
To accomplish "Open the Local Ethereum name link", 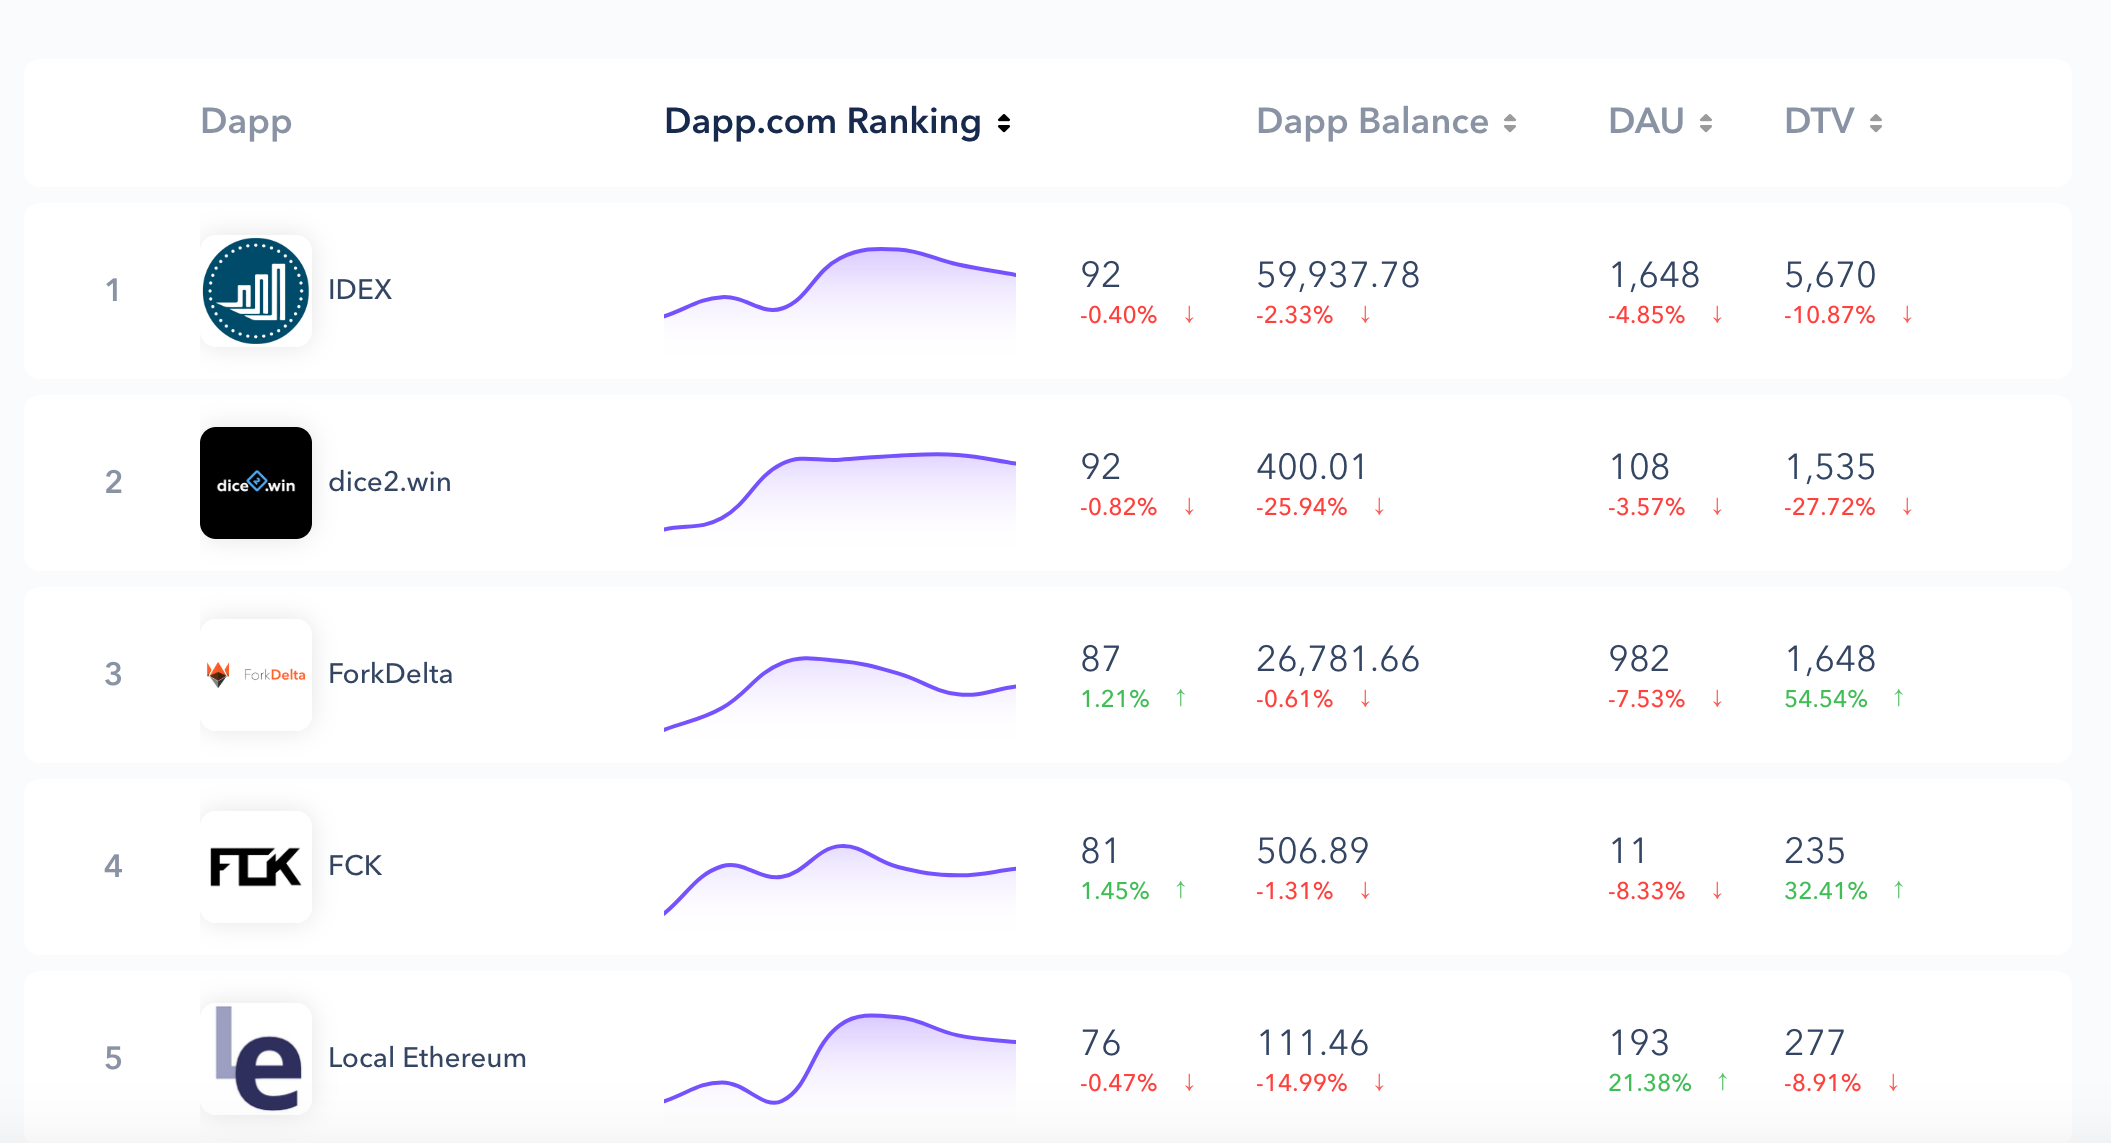I will 427,1058.
